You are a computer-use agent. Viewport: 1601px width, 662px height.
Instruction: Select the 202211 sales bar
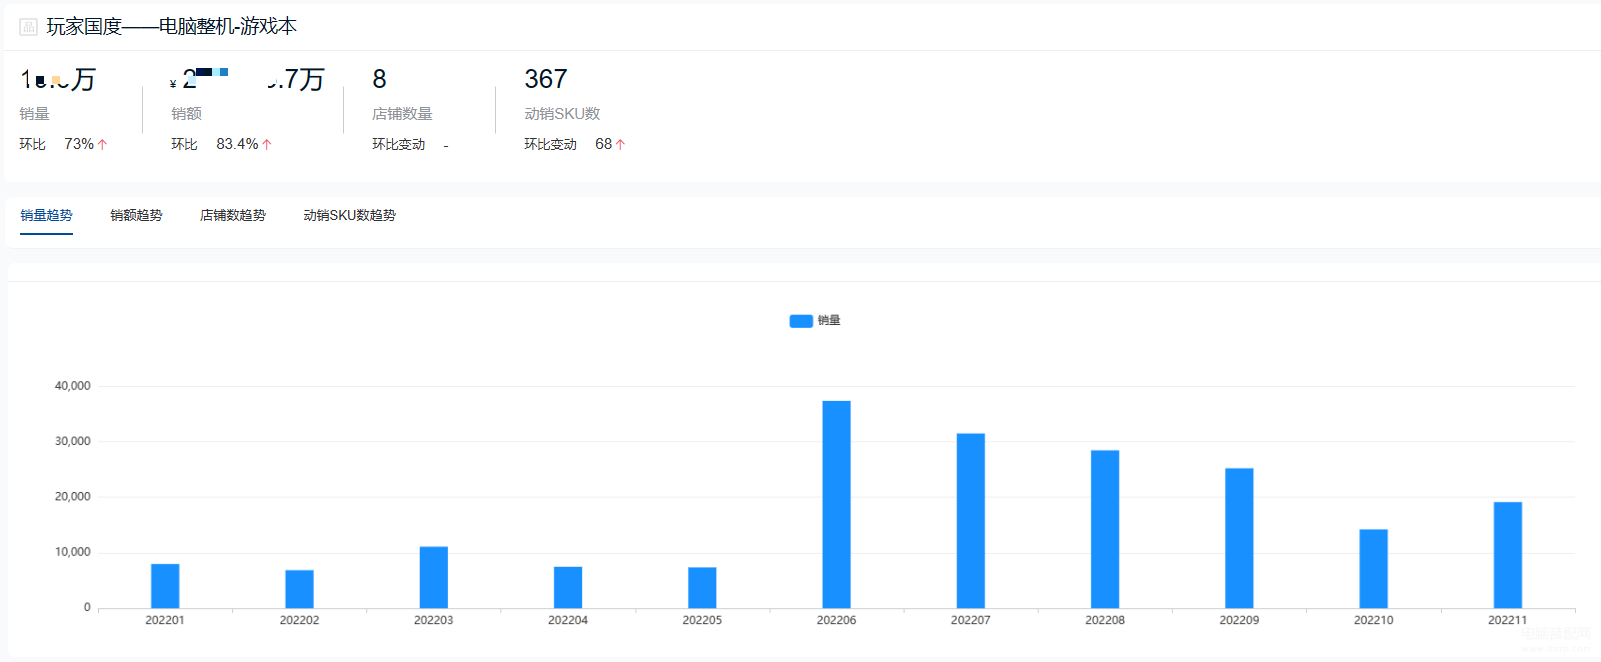pyautogui.click(x=1508, y=555)
